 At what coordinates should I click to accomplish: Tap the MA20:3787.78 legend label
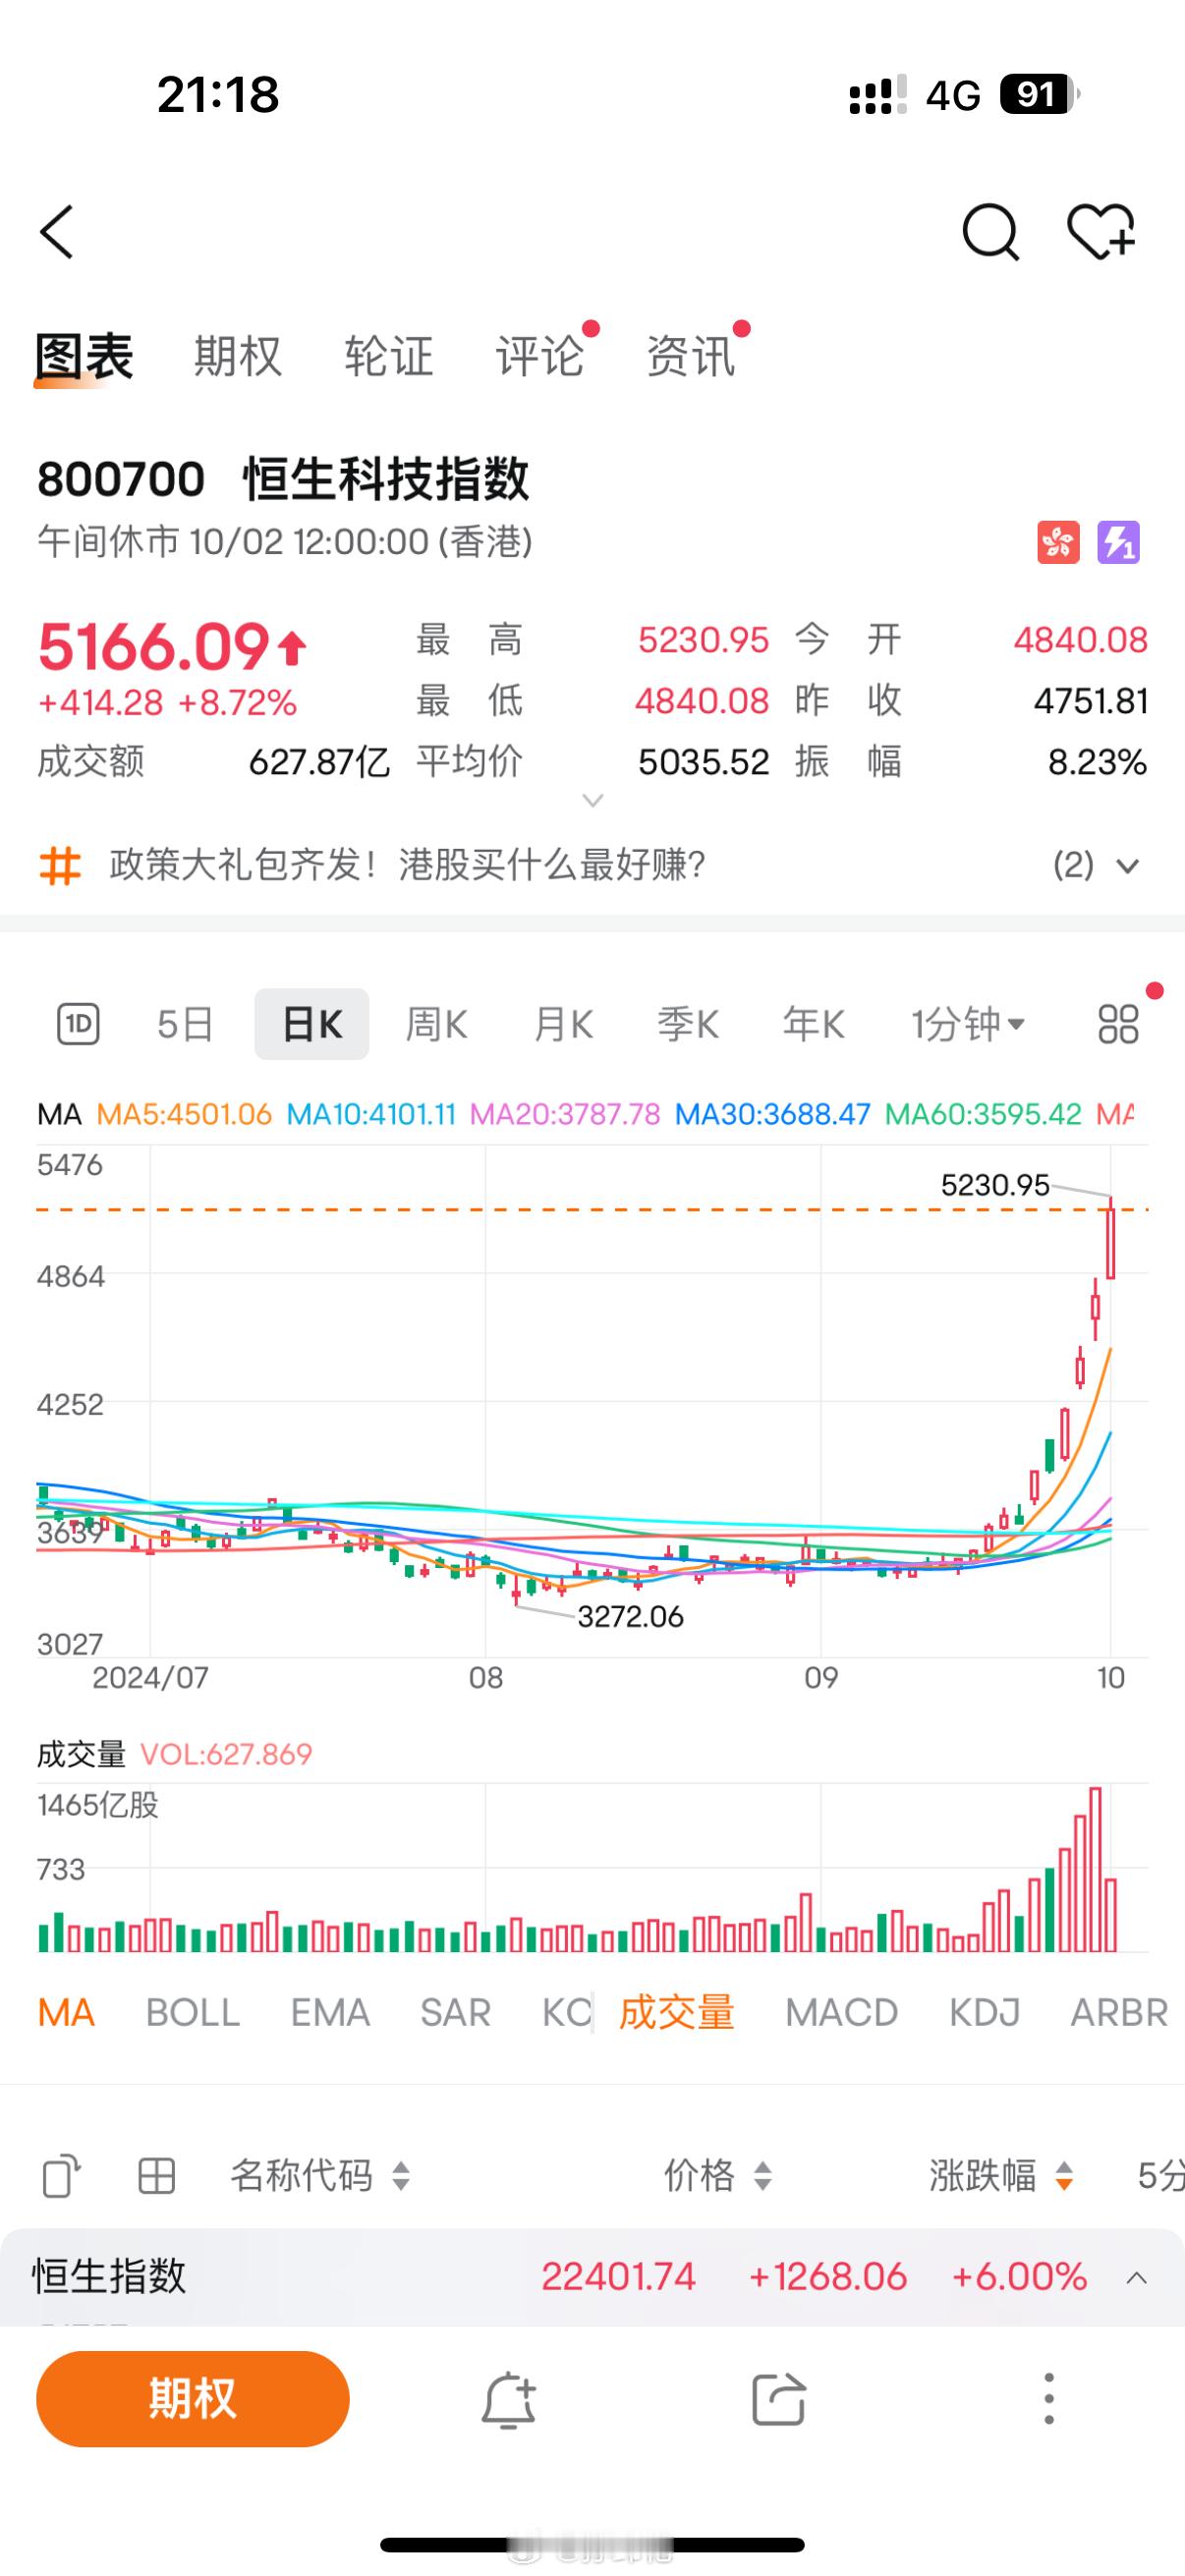pos(565,1114)
